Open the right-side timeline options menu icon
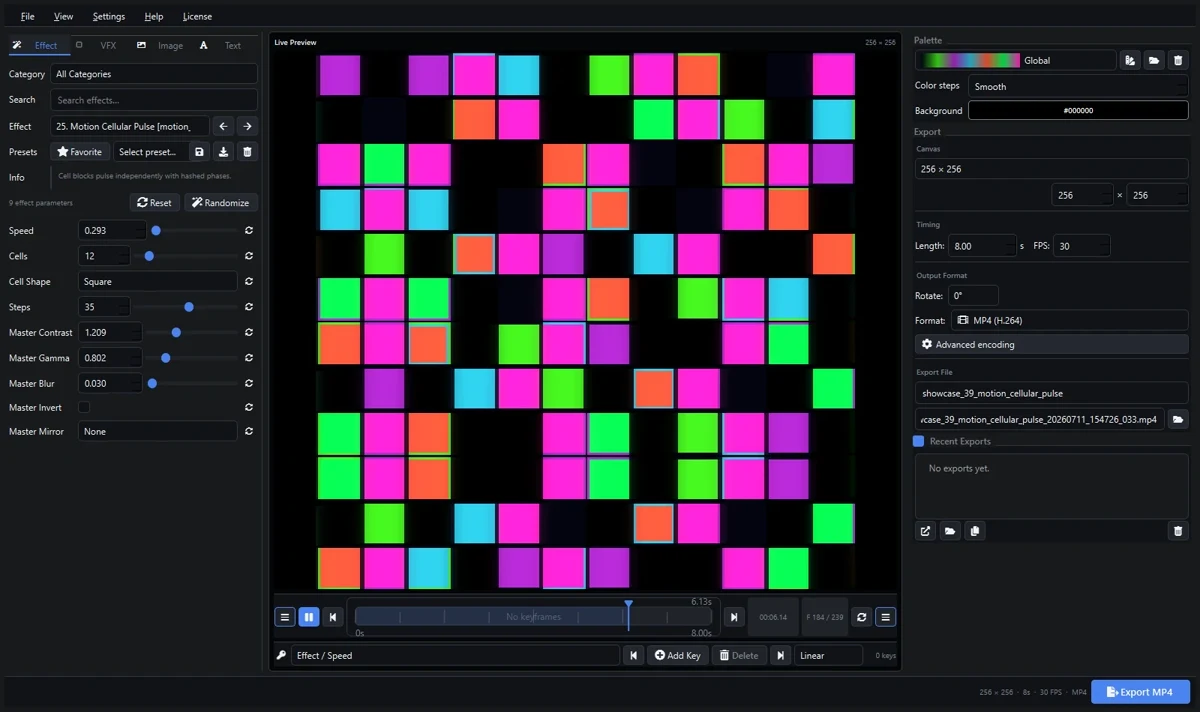 [885, 617]
